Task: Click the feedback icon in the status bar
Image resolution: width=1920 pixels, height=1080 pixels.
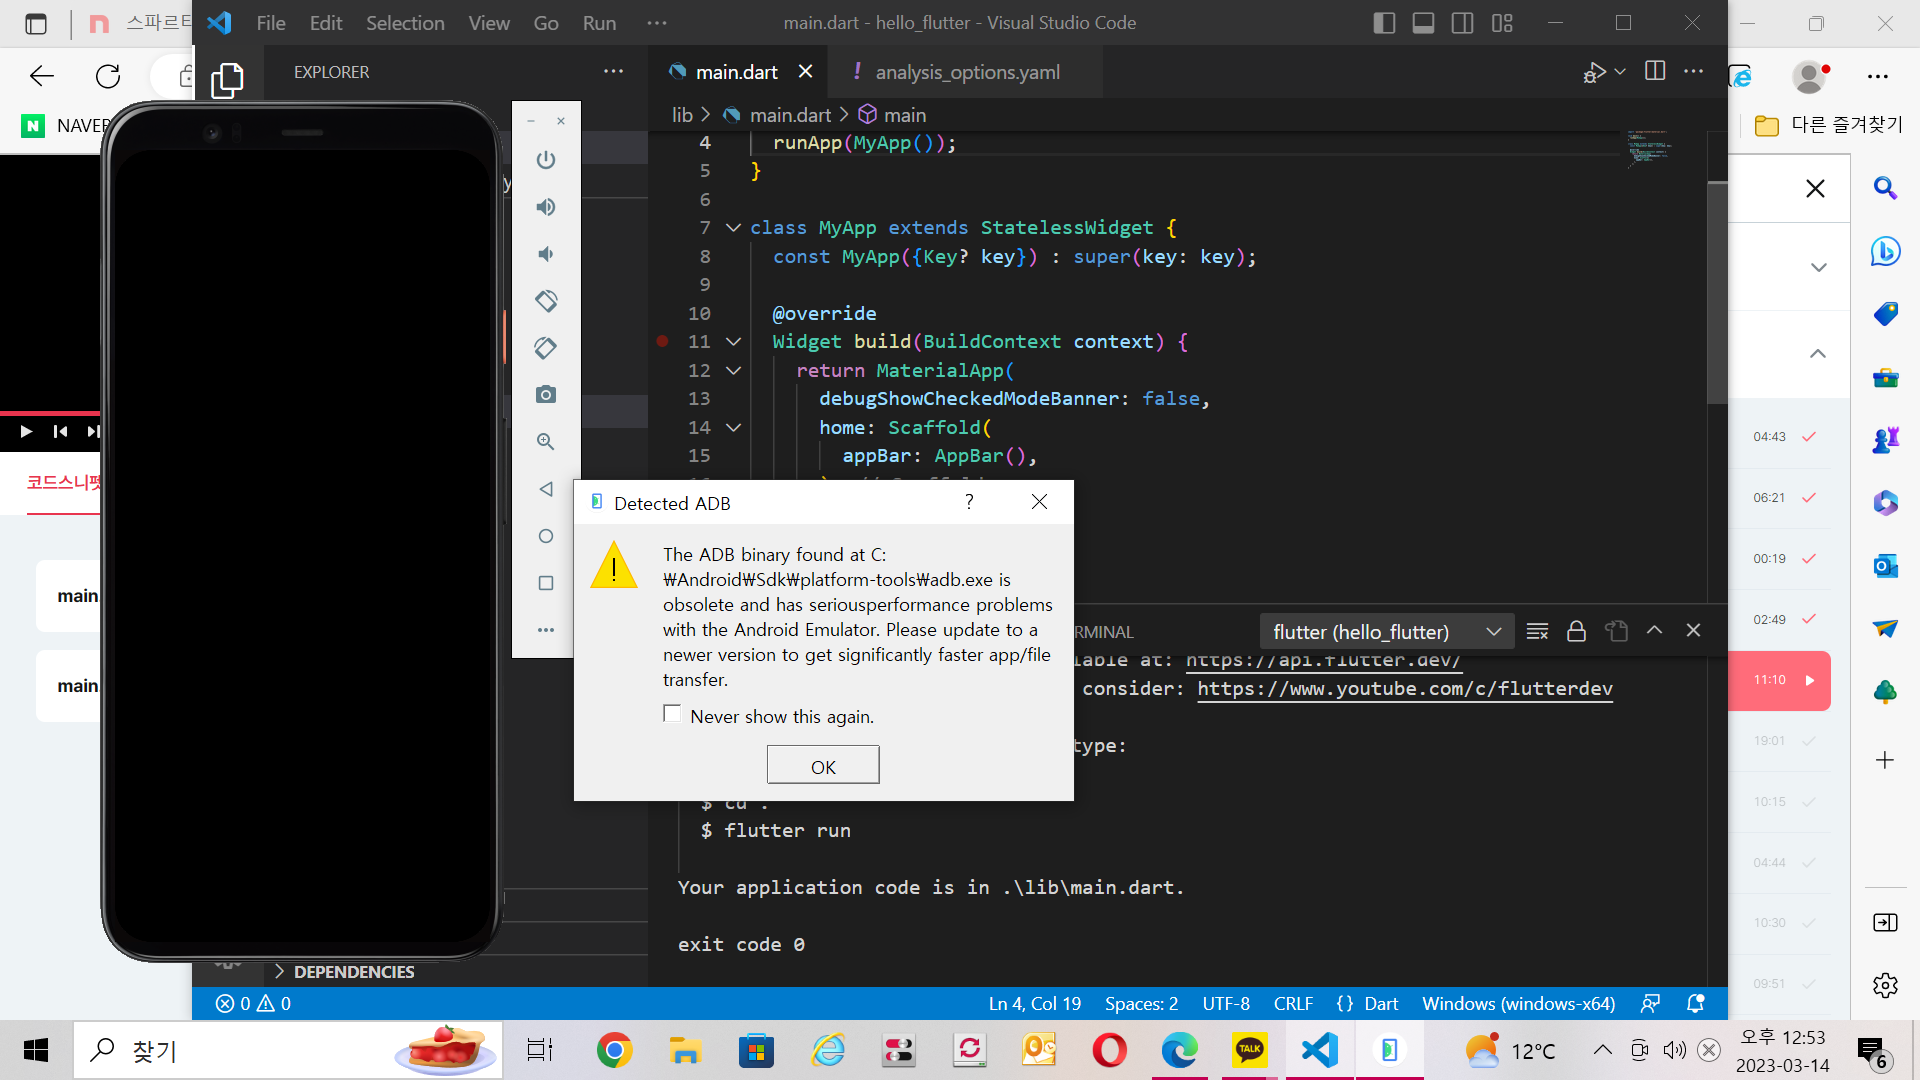Action: 1651,1003
